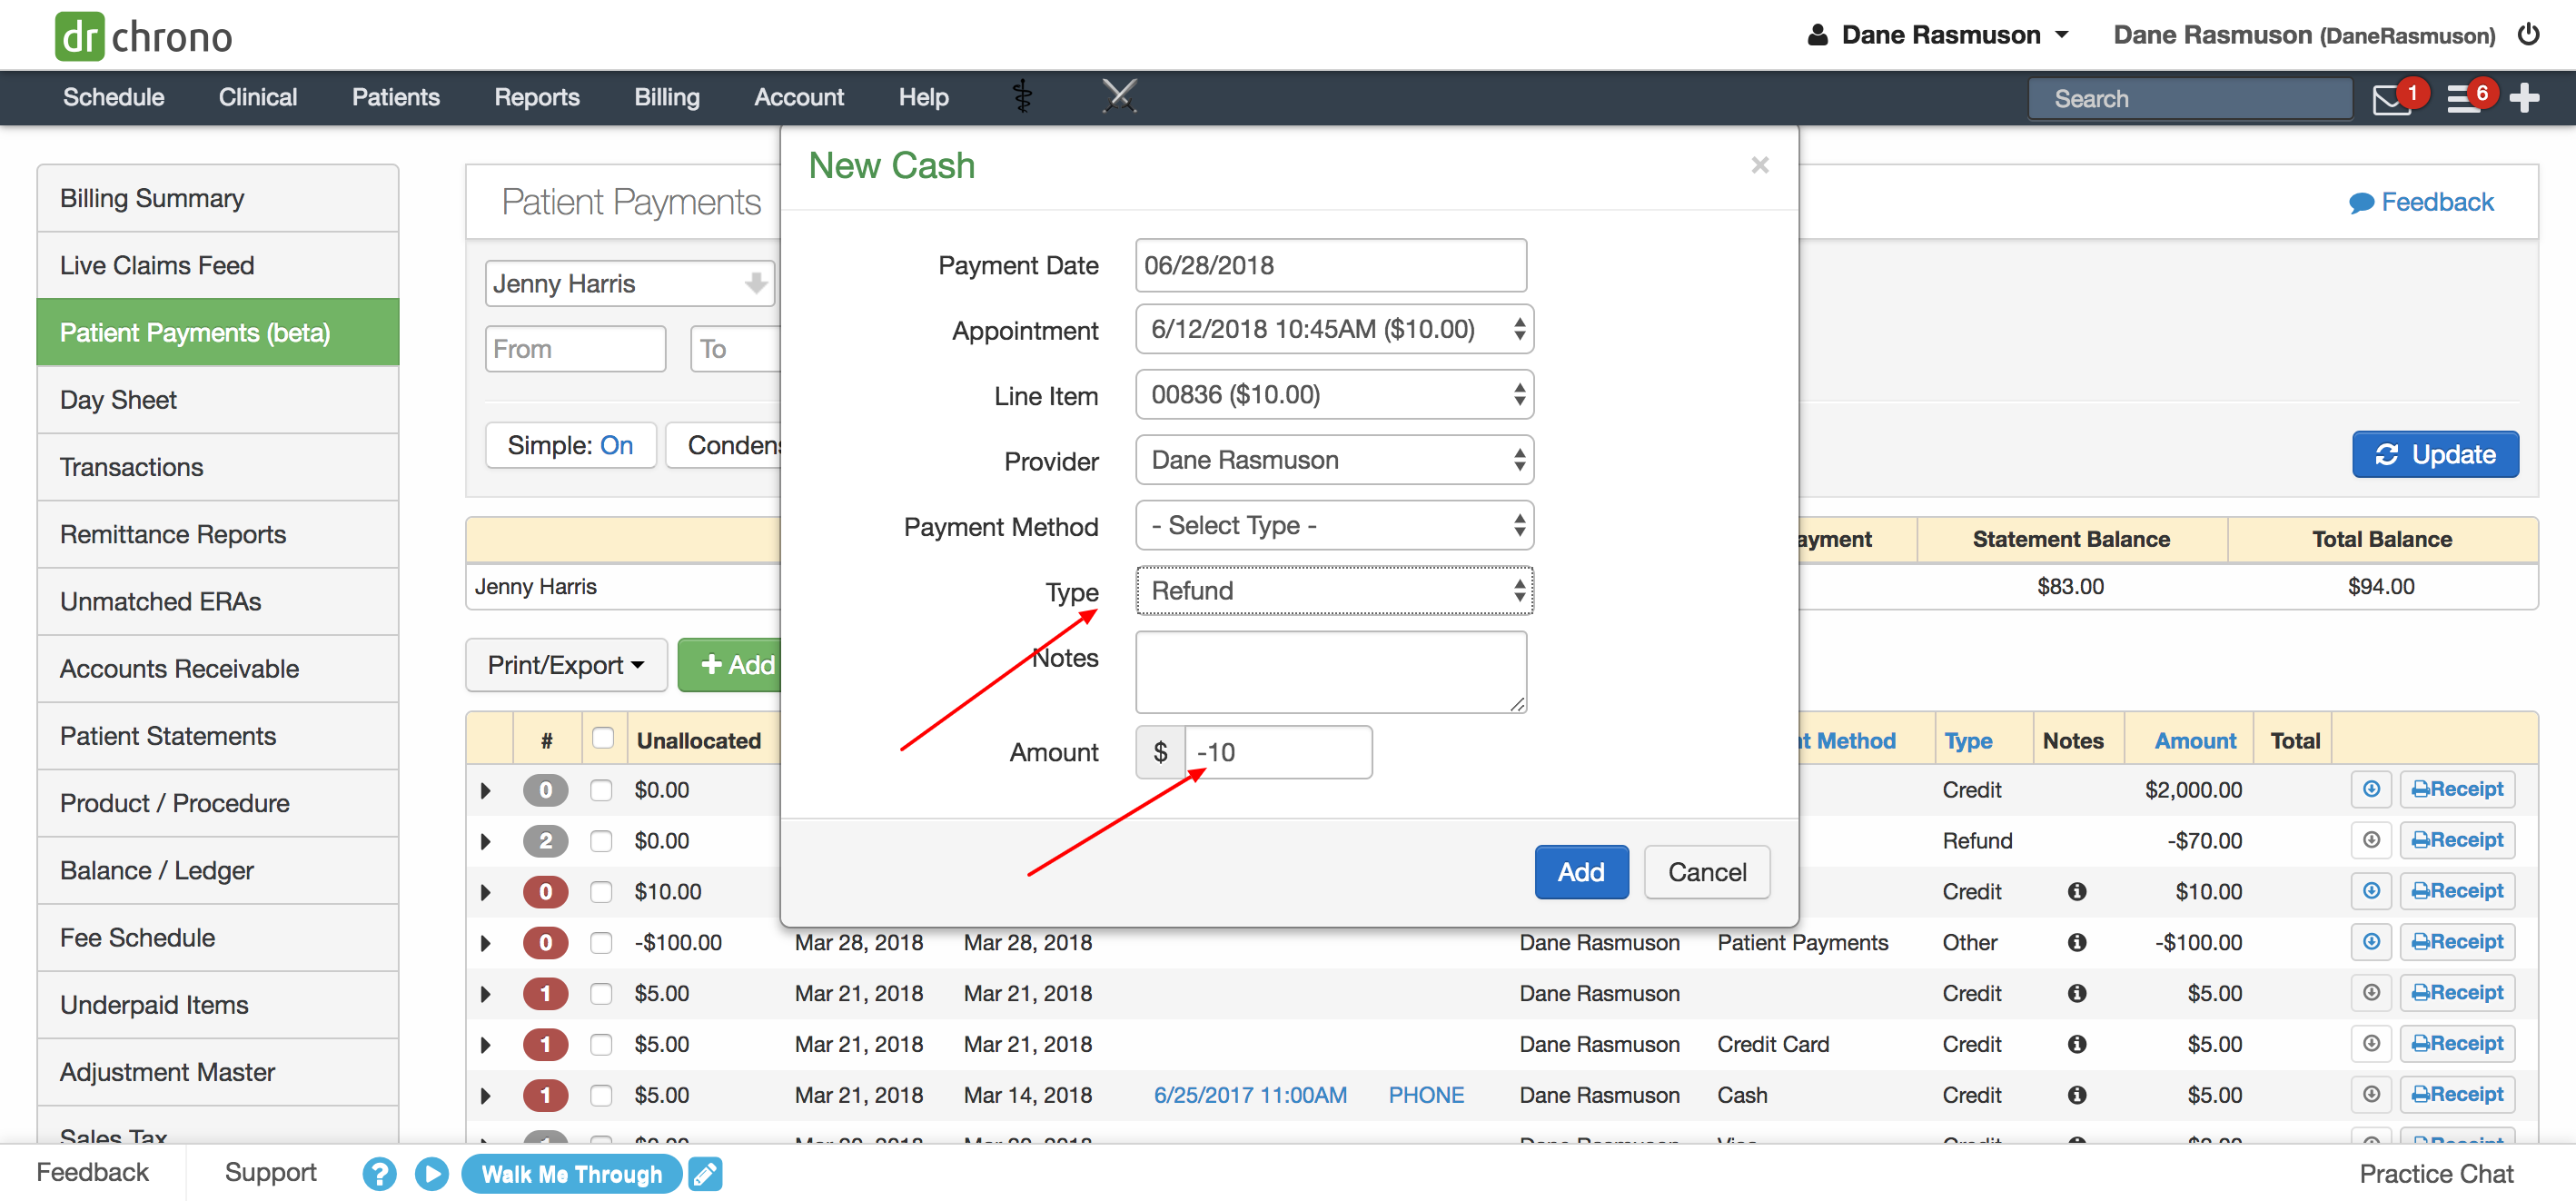Click info icon in the Credit Card row
2576x1201 pixels.
coord(2077,1044)
